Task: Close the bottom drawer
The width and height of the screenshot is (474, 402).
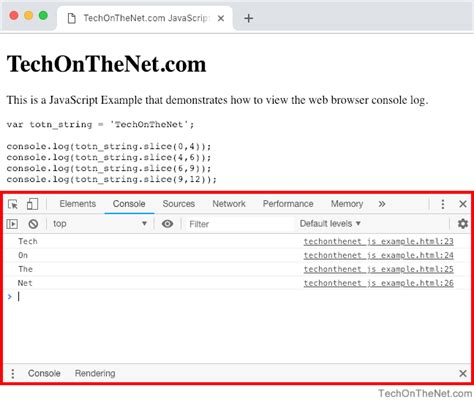Action: pos(463,373)
